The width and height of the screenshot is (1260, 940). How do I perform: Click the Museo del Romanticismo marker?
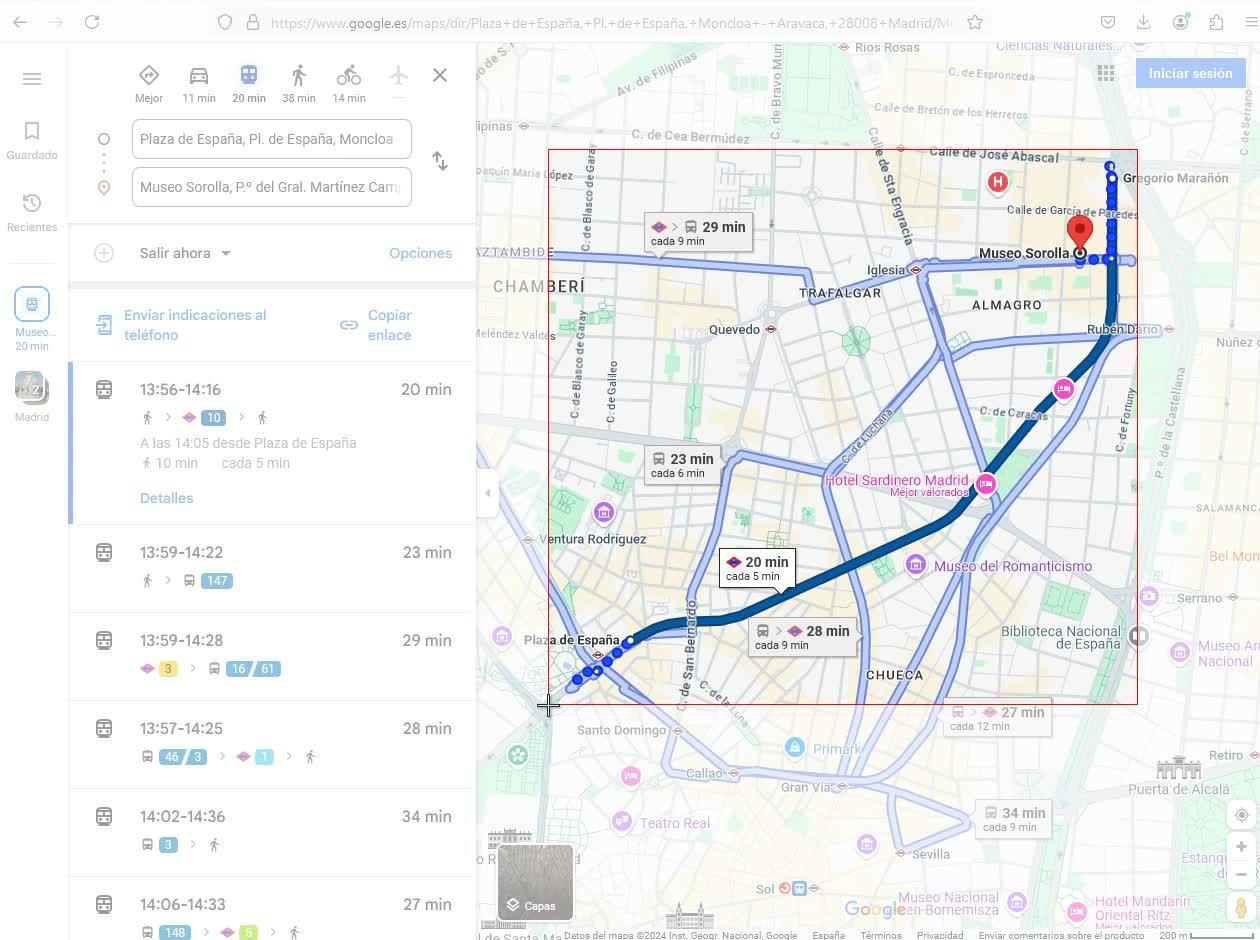click(x=915, y=566)
